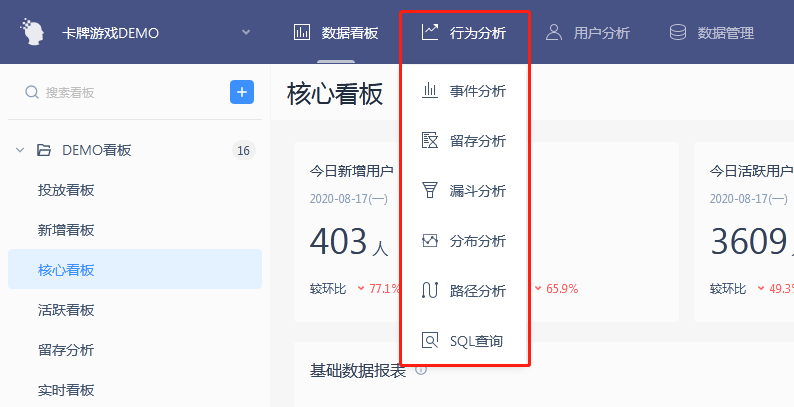Image resolution: width=794 pixels, height=407 pixels.
Task: Open 新增看板 from the sidebar list
Action: point(66,230)
